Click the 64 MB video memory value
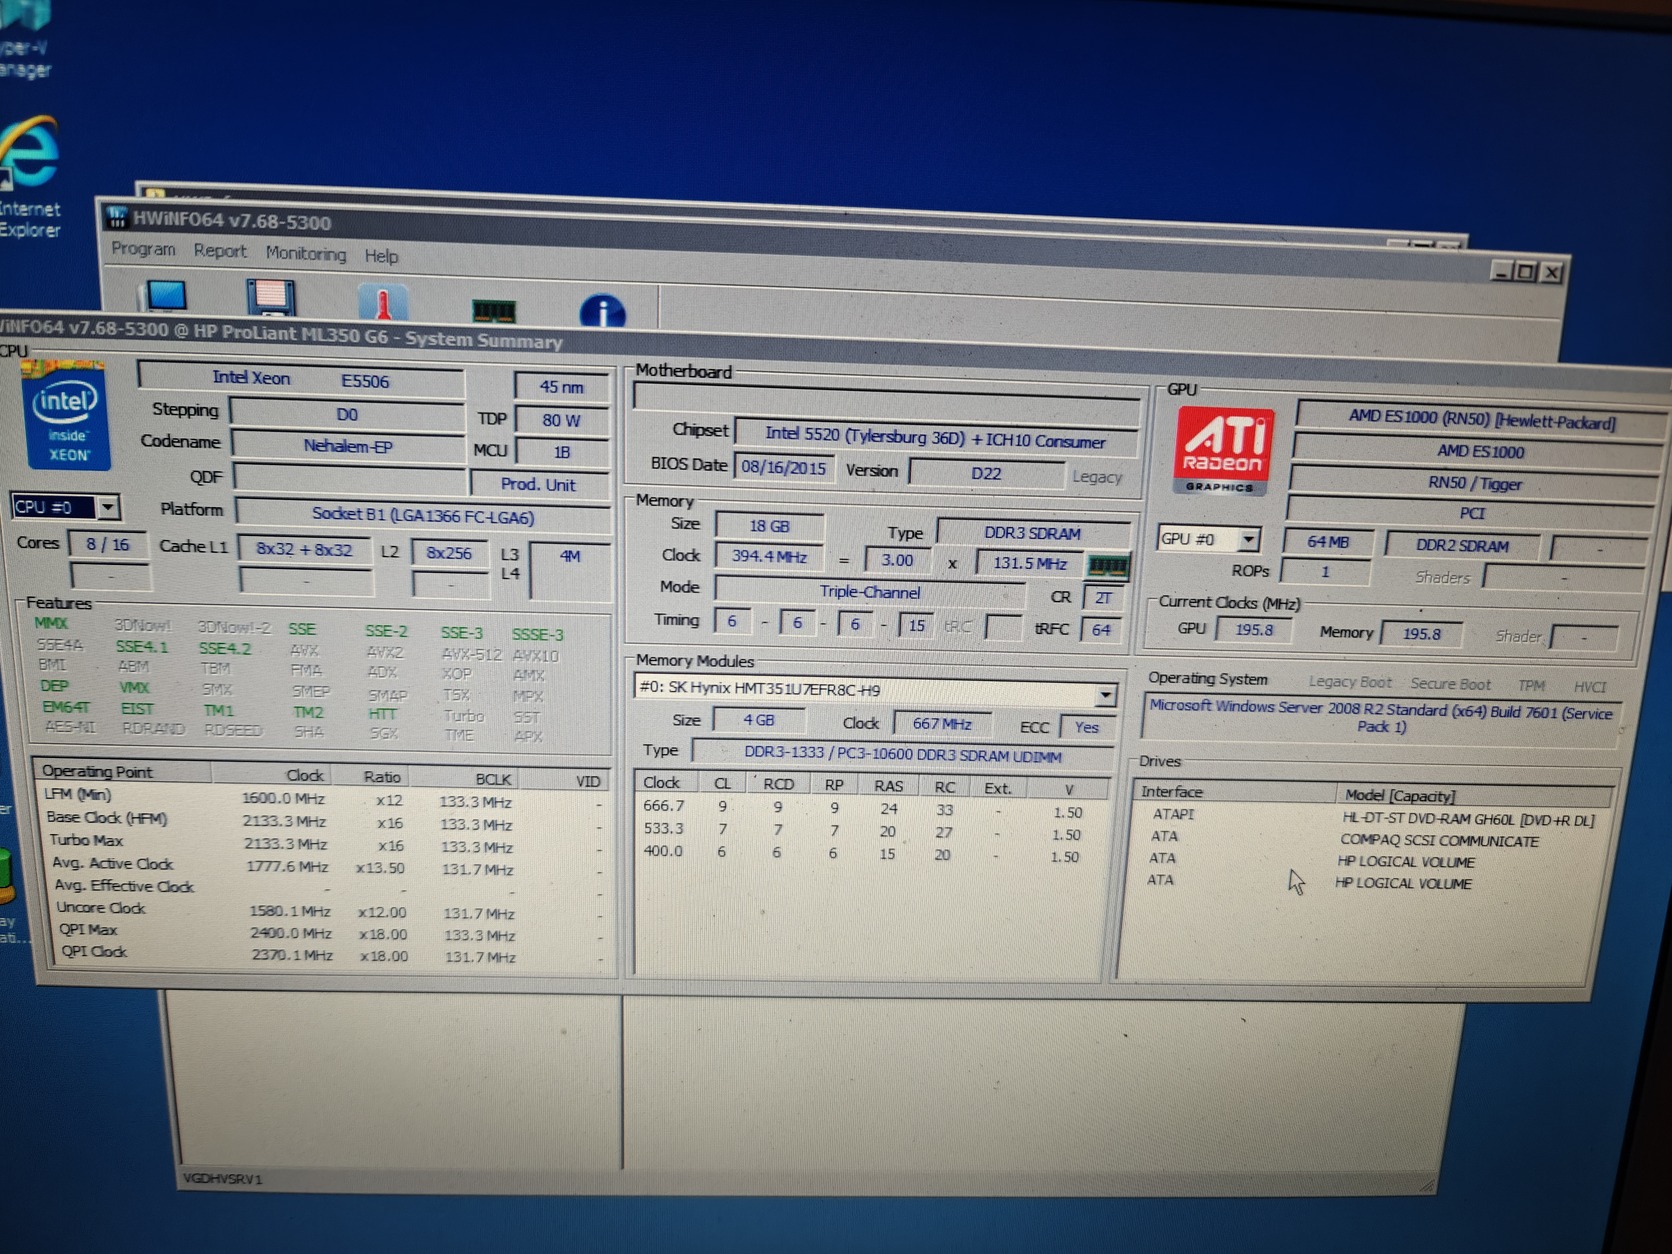Screen dimensions: 1672x1254 [1328, 542]
